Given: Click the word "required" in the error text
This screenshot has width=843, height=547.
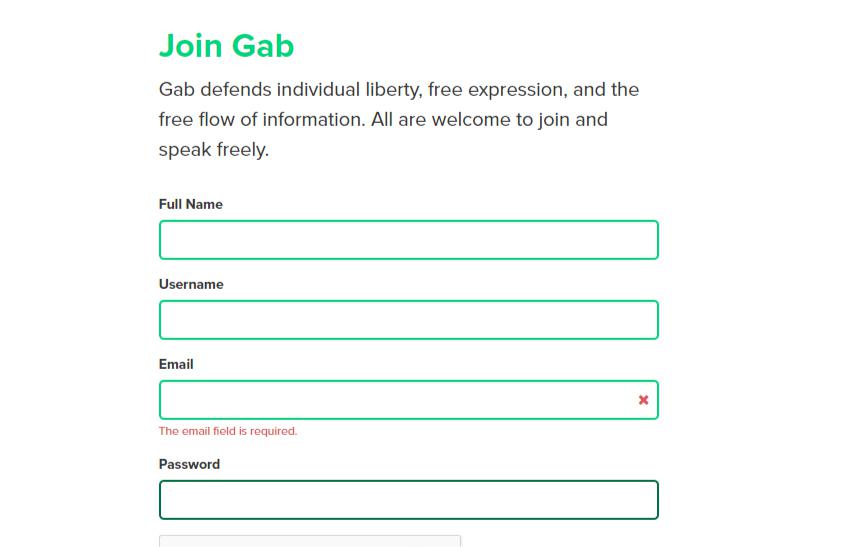Looking at the screenshot, I should tap(275, 431).
